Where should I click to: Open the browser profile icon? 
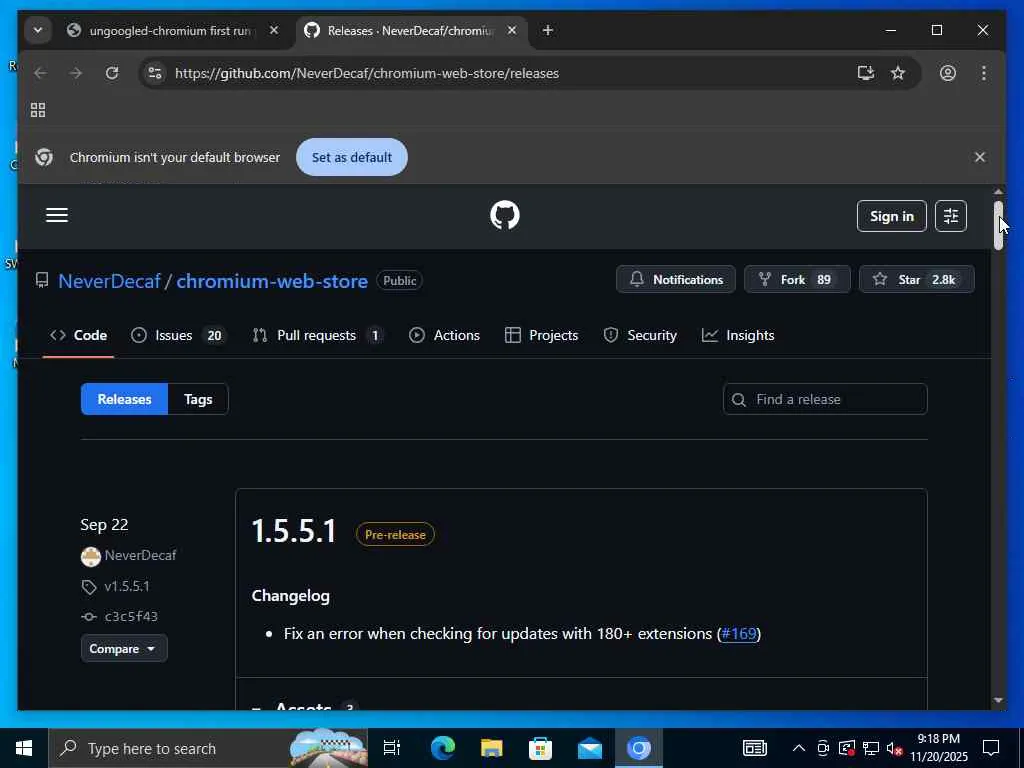click(x=948, y=73)
